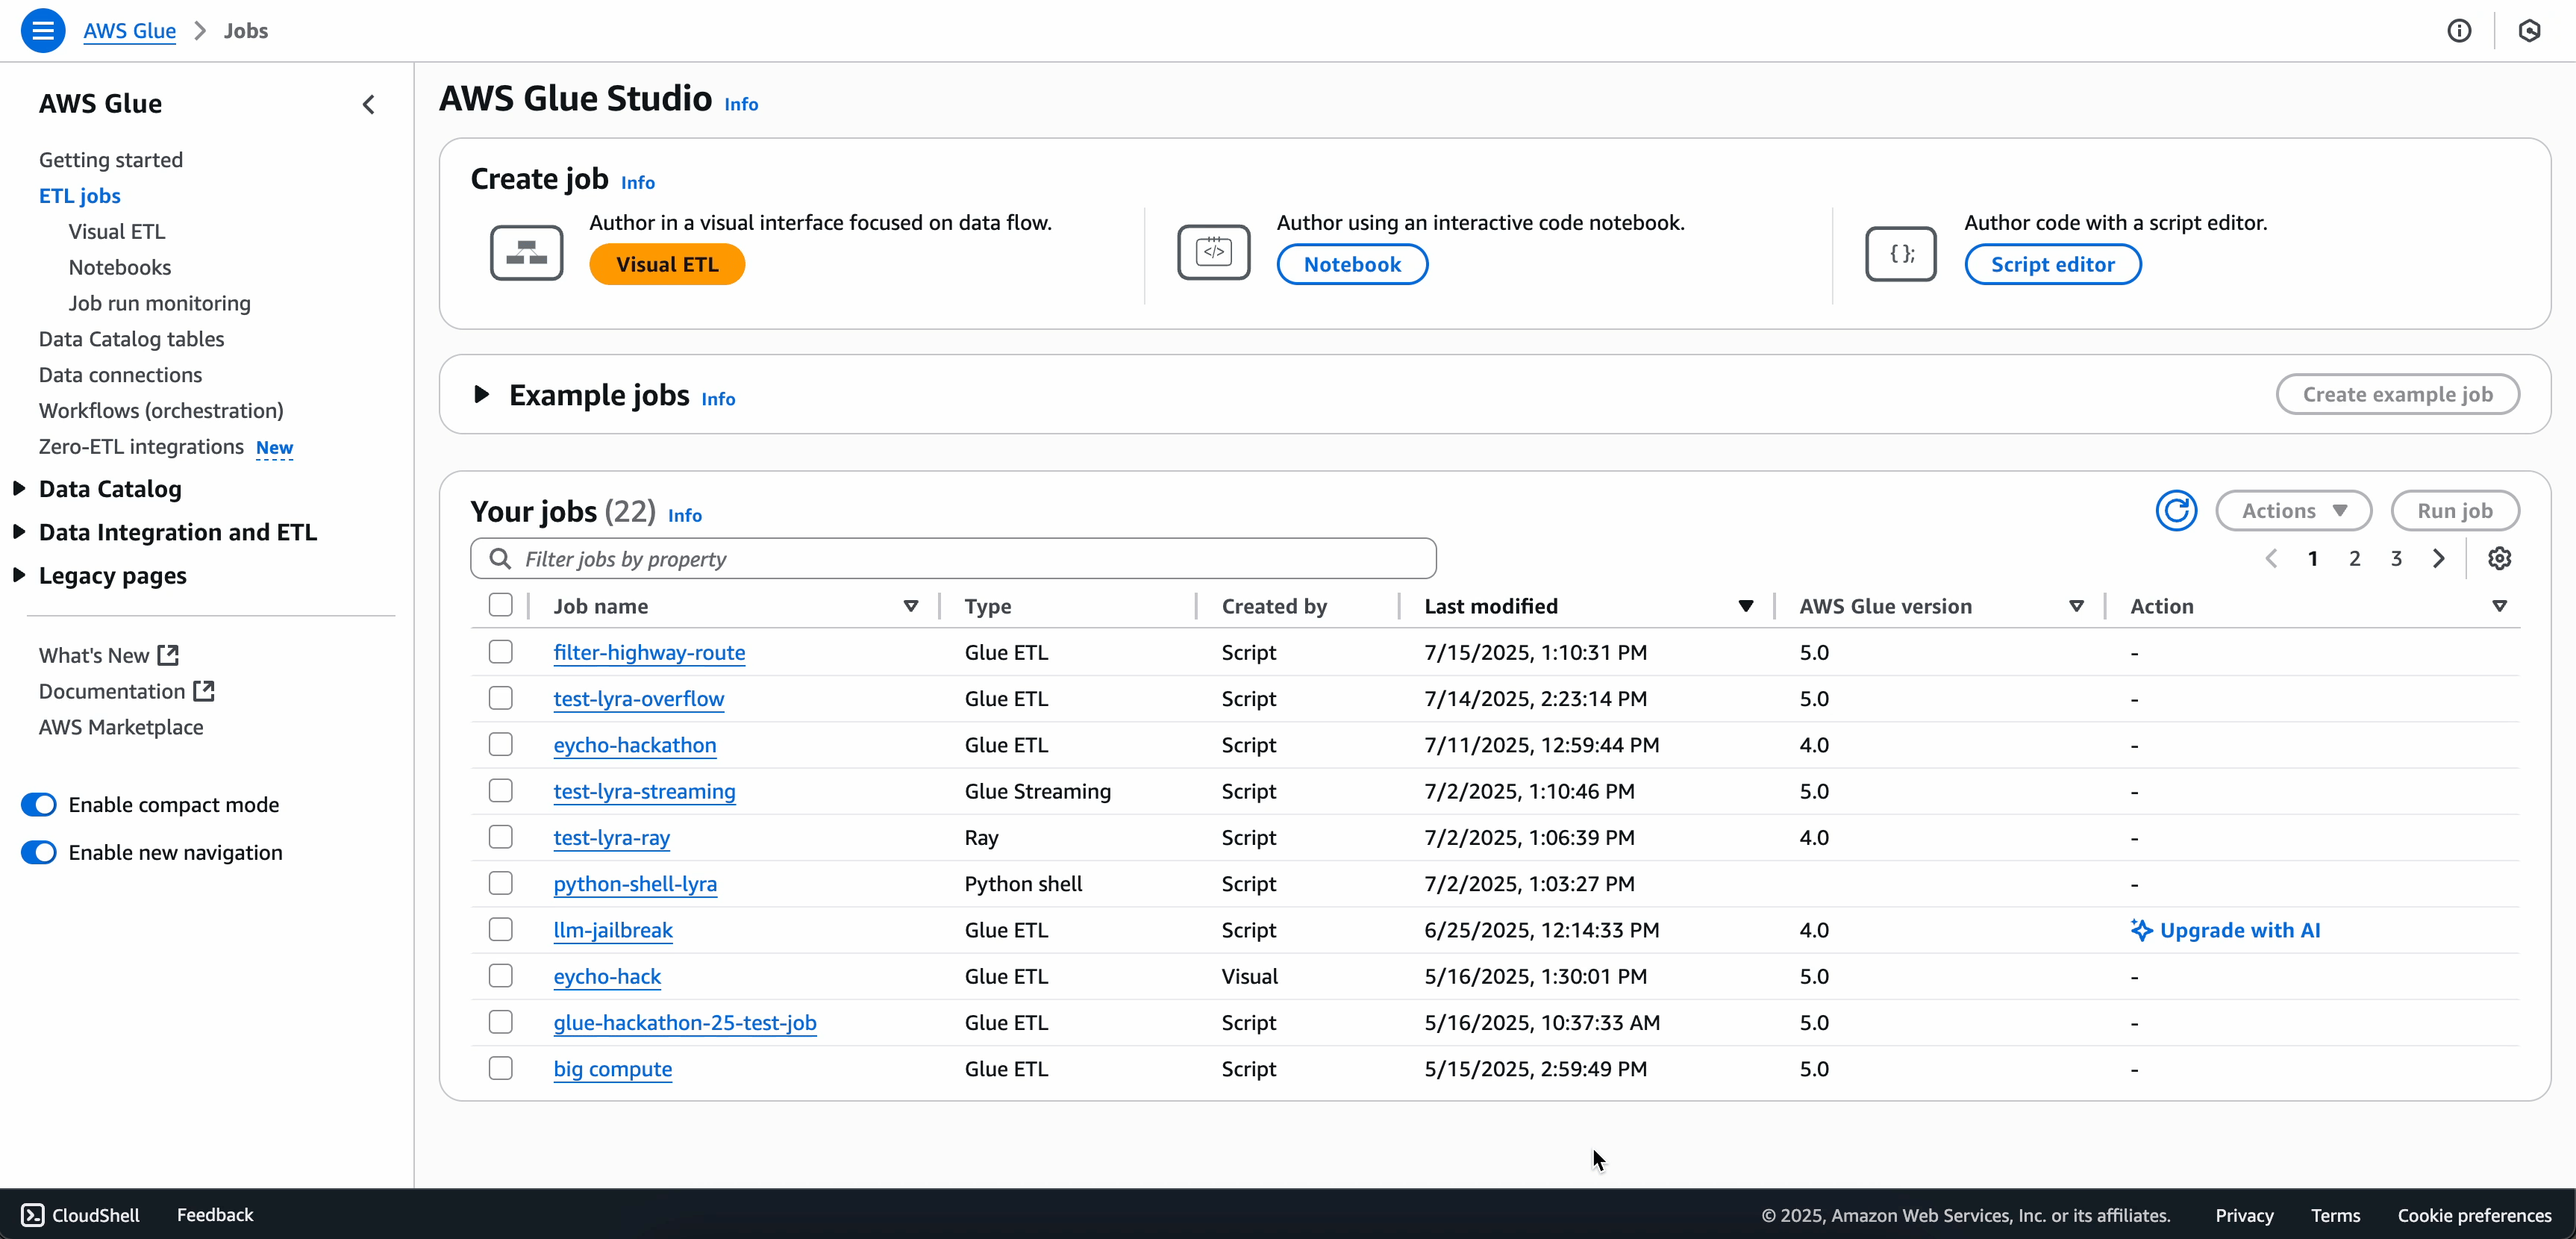
Task: Open the llm-jailbreak job link
Action: 612,930
